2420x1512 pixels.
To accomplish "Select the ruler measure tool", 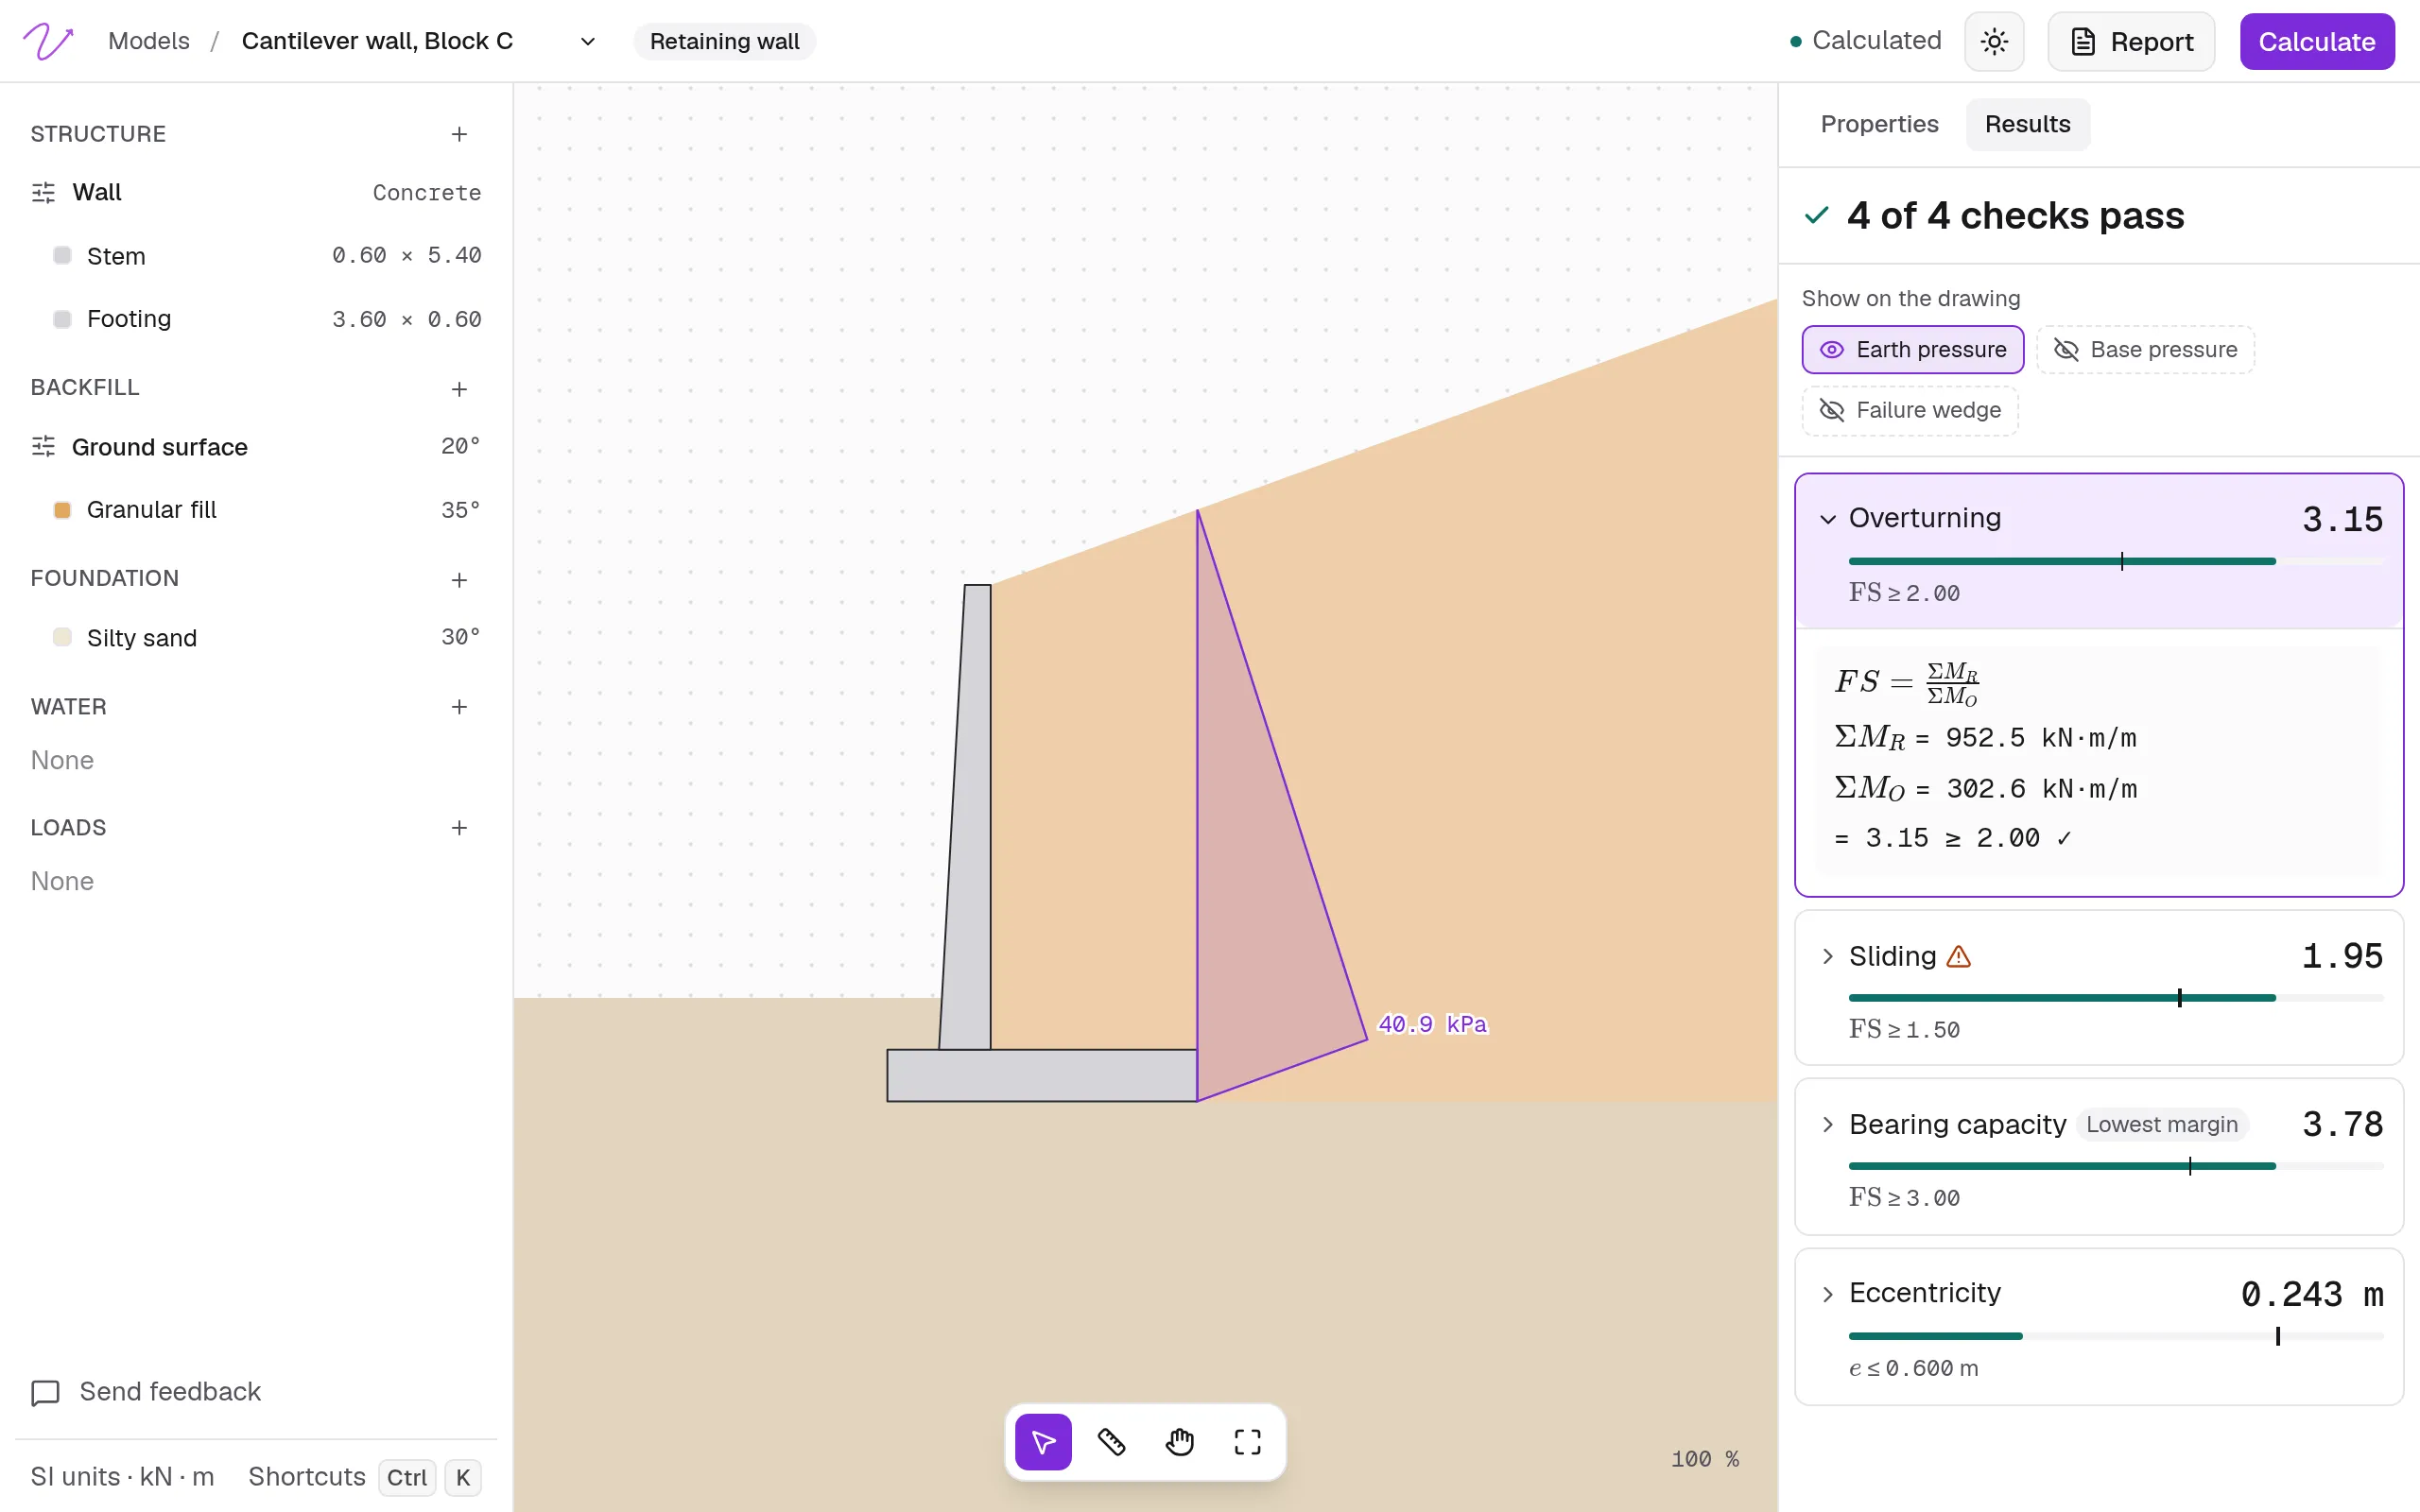I will pyautogui.click(x=1111, y=1442).
